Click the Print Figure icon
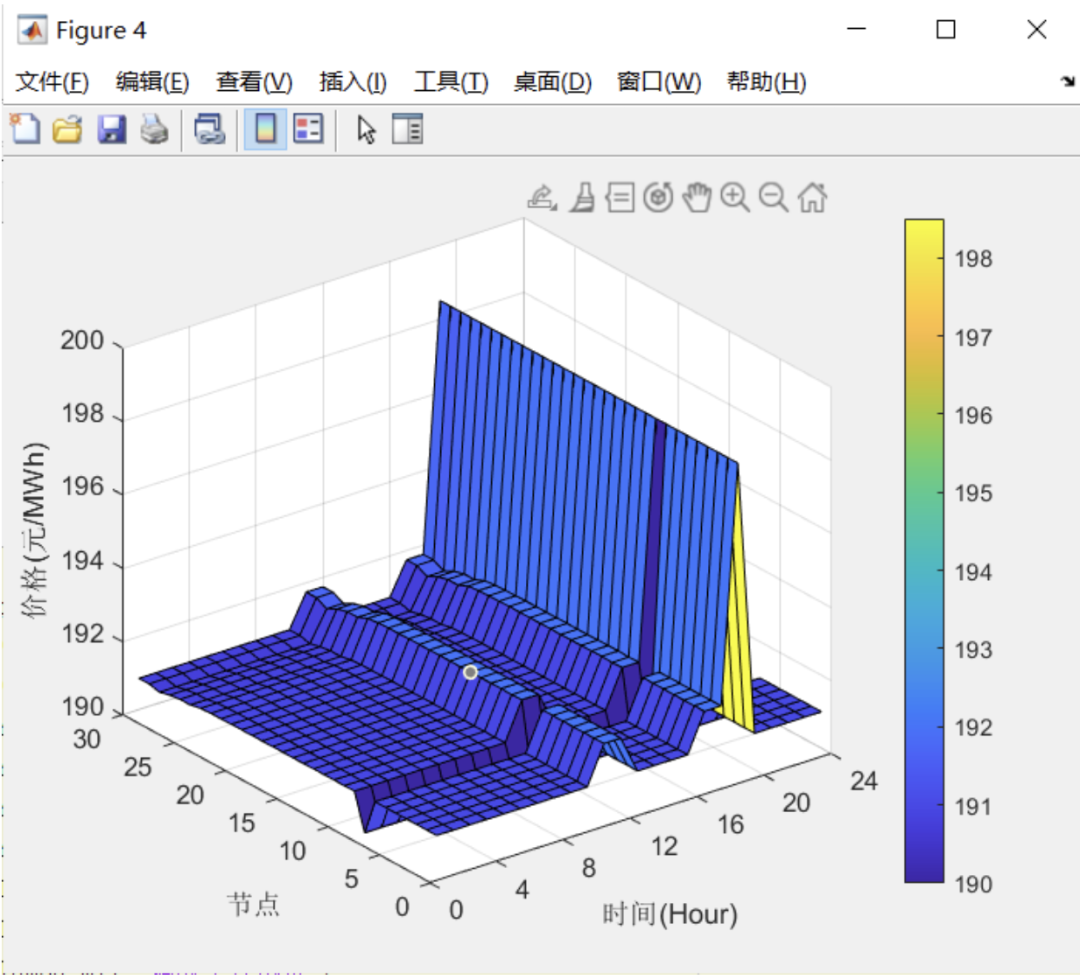This screenshot has width=1080, height=980. pyautogui.click(x=154, y=129)
